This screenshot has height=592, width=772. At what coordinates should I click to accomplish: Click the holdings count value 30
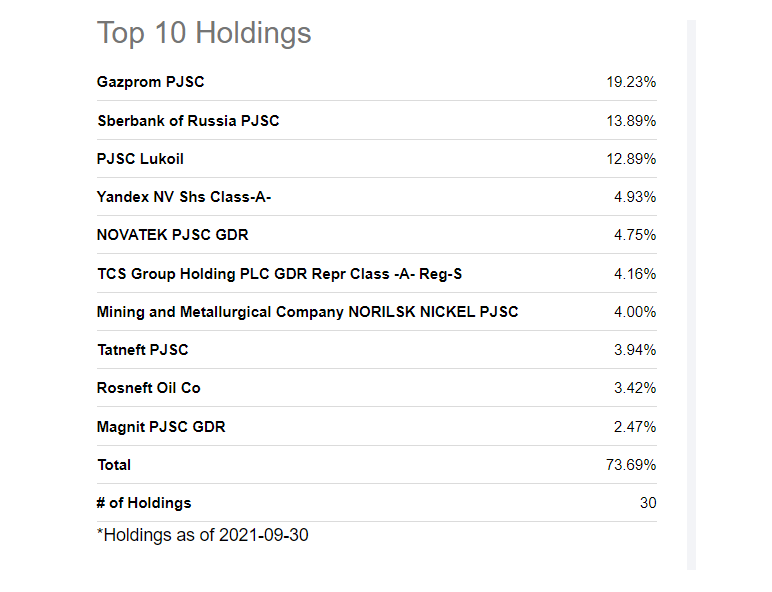648,503
